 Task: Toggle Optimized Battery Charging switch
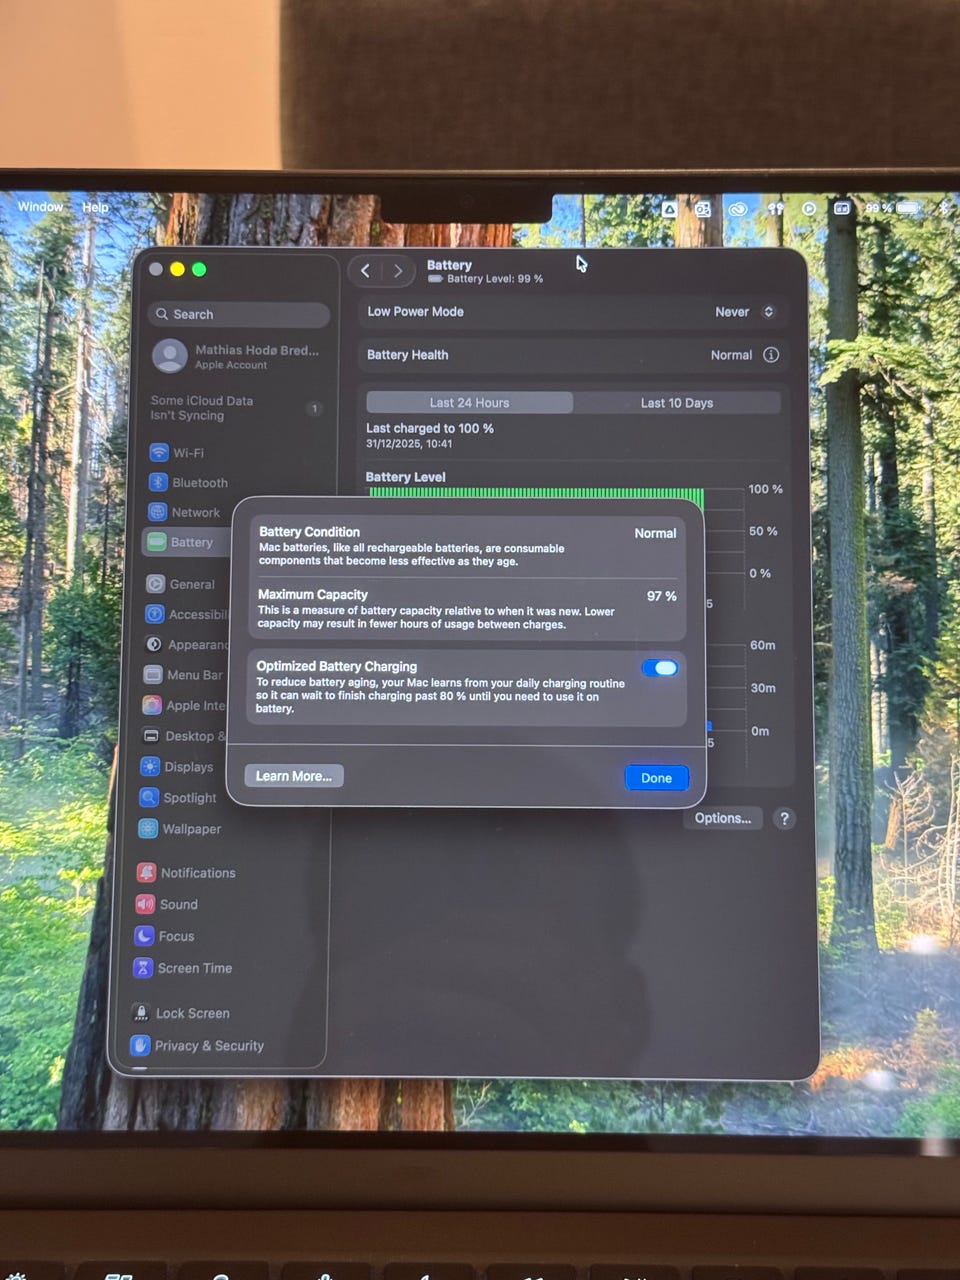click(x=660, y=668)
